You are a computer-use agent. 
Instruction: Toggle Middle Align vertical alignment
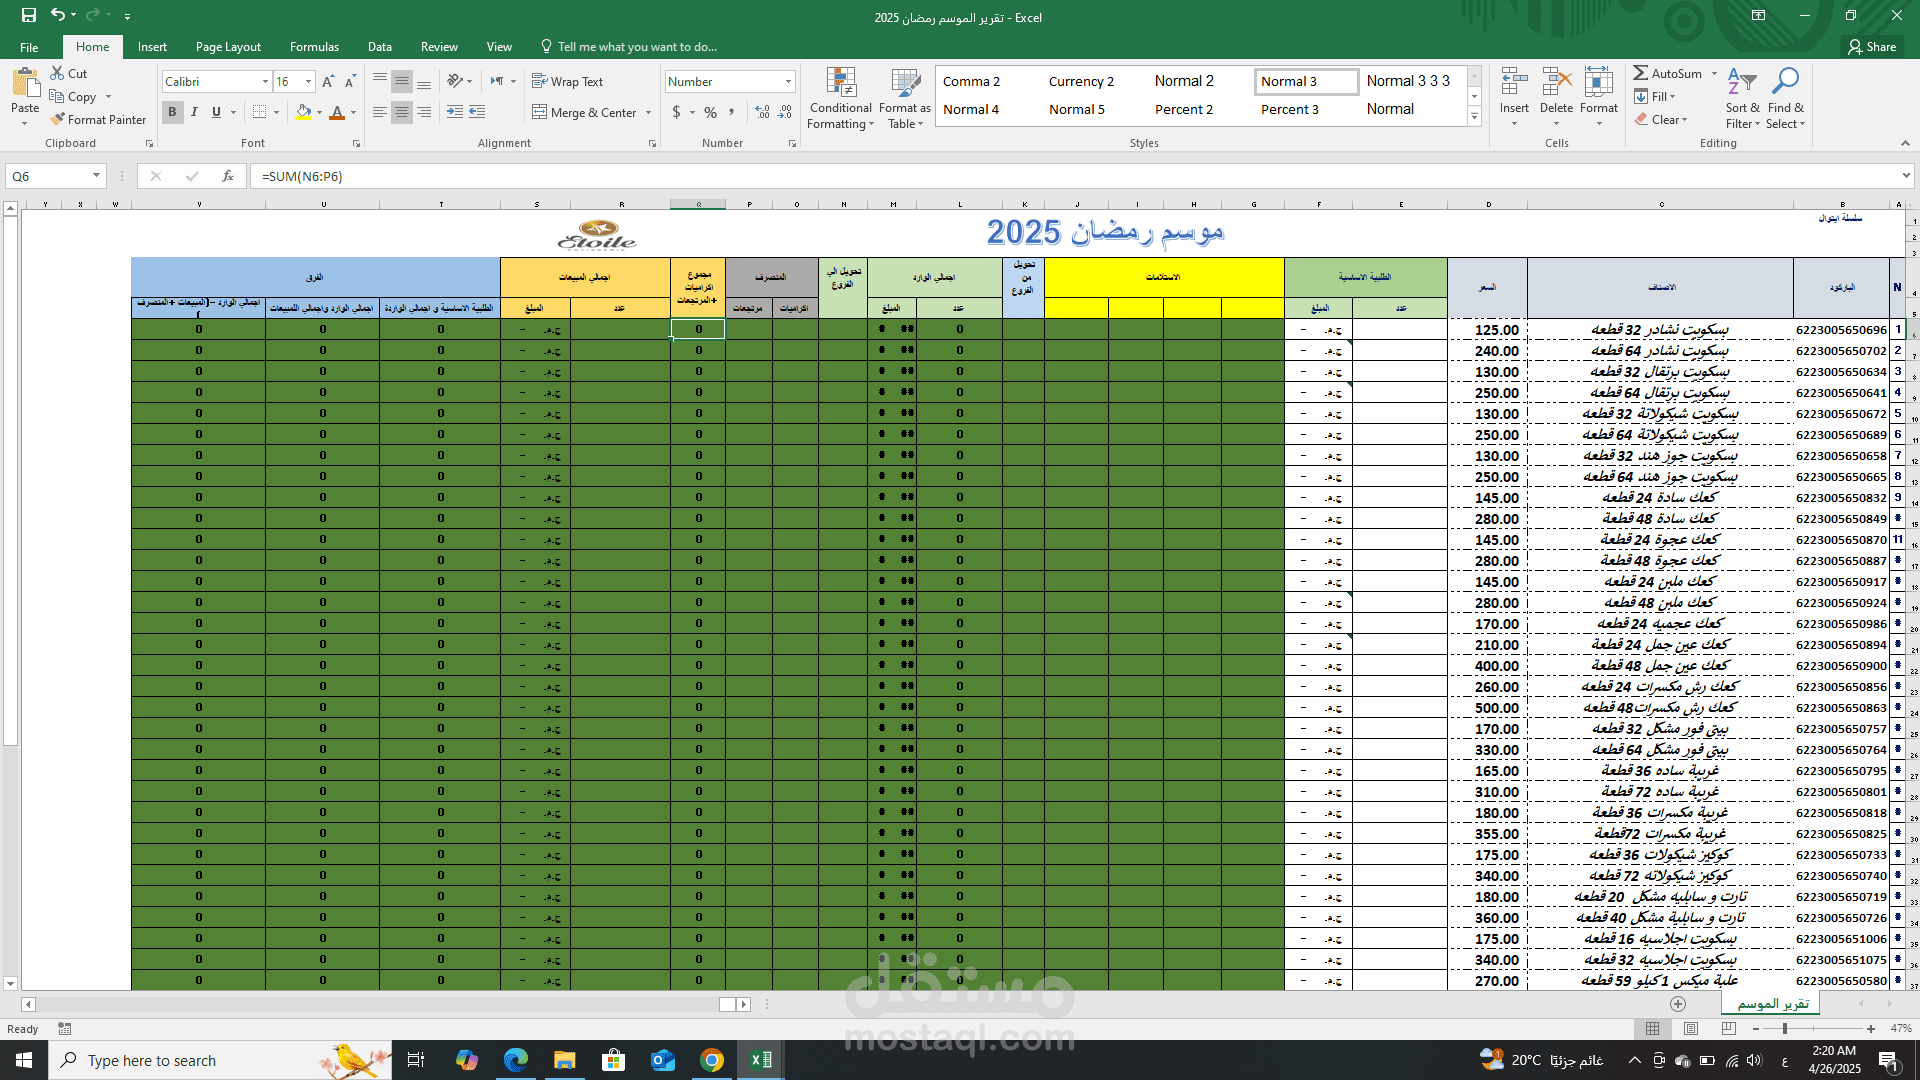[x=402, y=81]
